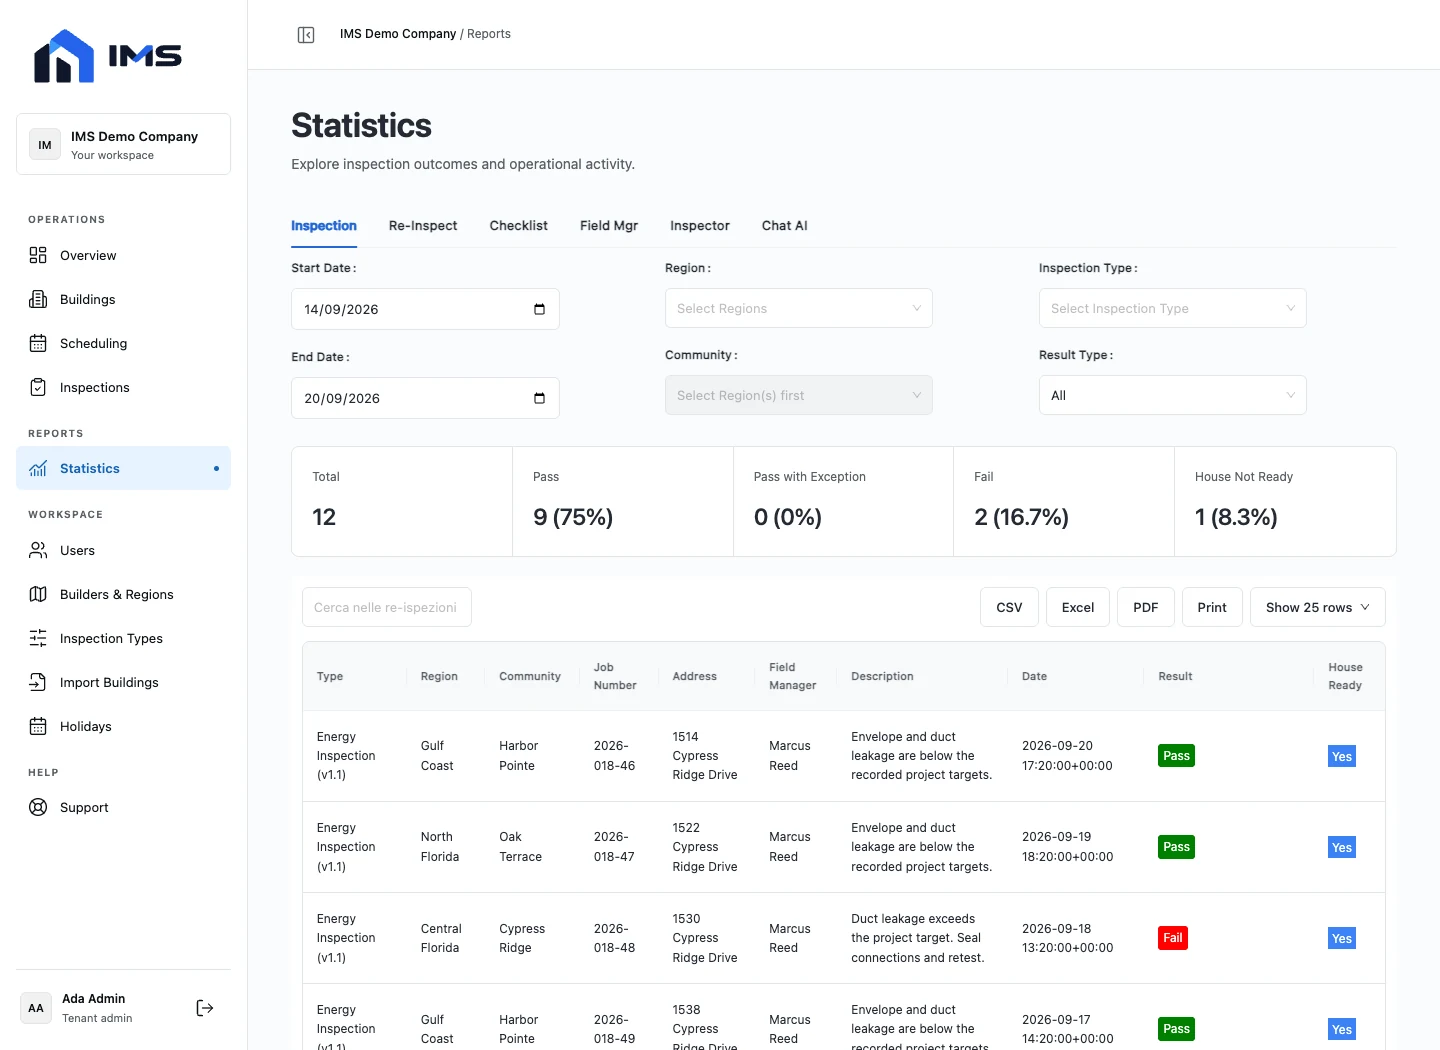Open Overview via its grid icon
Screen dimensions: 1440x1050
click(38, 255)
